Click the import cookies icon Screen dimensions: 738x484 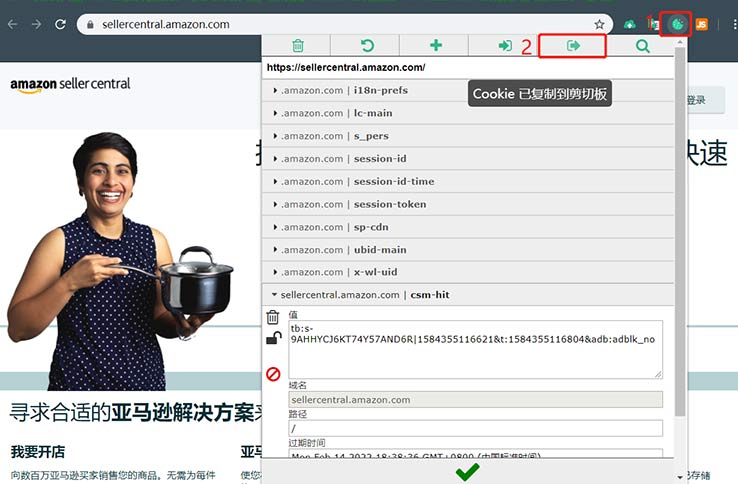click(505, 46)
